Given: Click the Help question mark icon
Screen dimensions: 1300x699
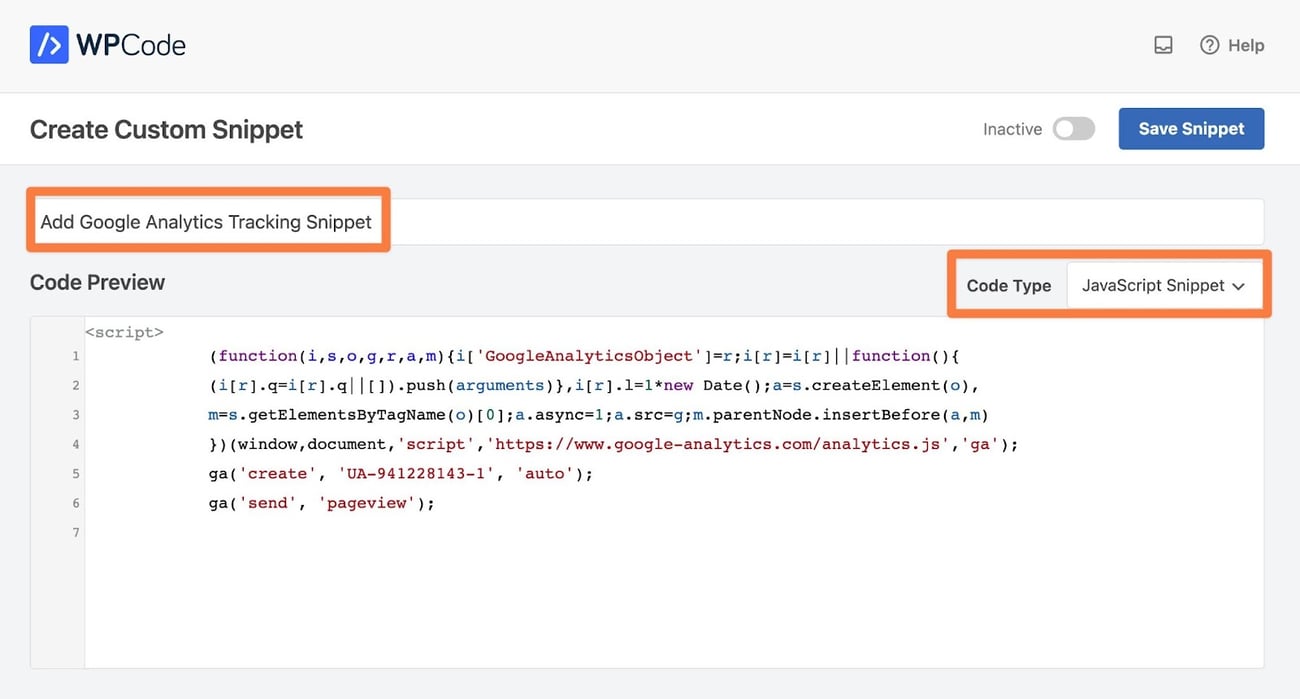Looking at the screenshot, I should click(1209, 45).
